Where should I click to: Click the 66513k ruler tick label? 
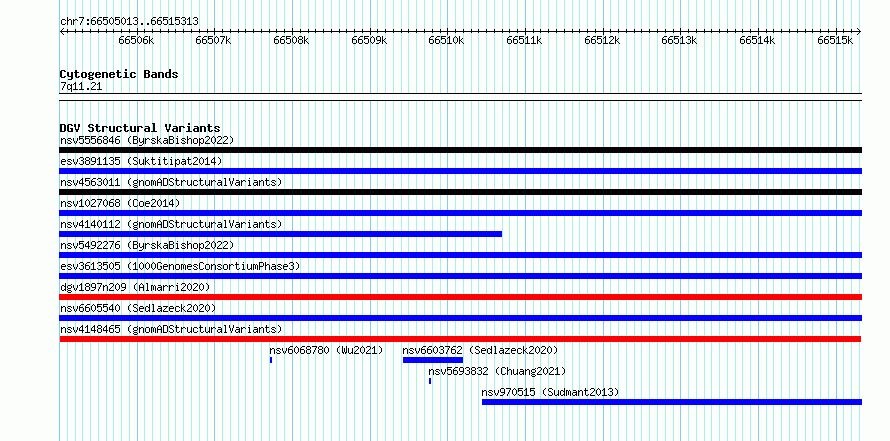680,40
